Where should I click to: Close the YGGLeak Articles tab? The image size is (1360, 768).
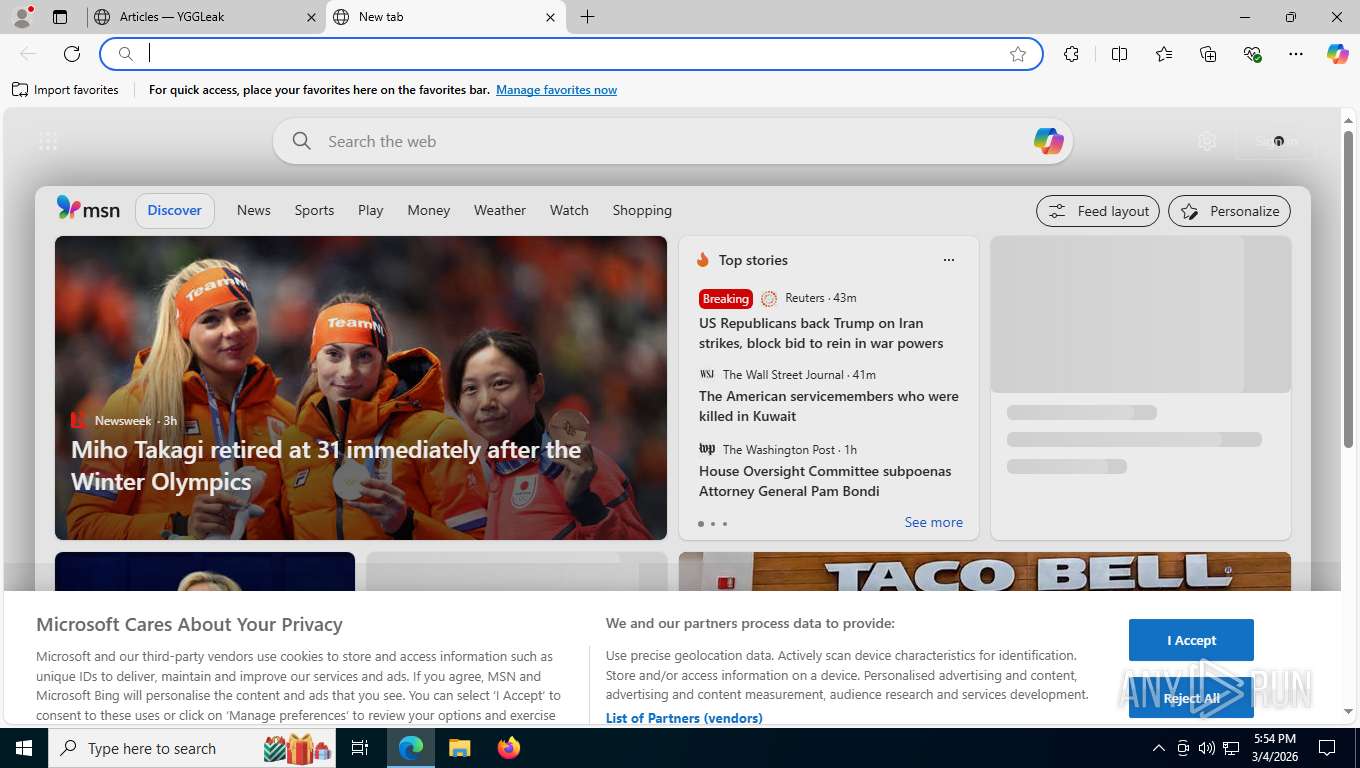(311, 17)
